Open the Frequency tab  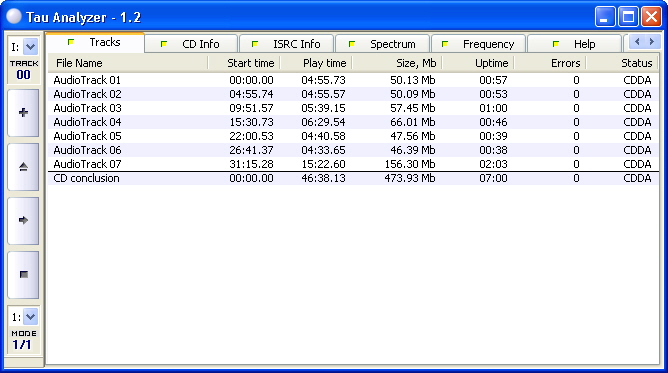pos(479,44)
